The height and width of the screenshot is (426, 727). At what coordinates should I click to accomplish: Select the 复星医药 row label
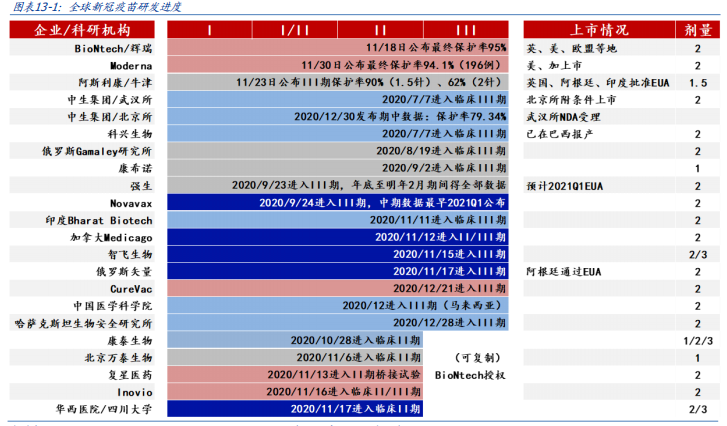(x=130, y=375)
